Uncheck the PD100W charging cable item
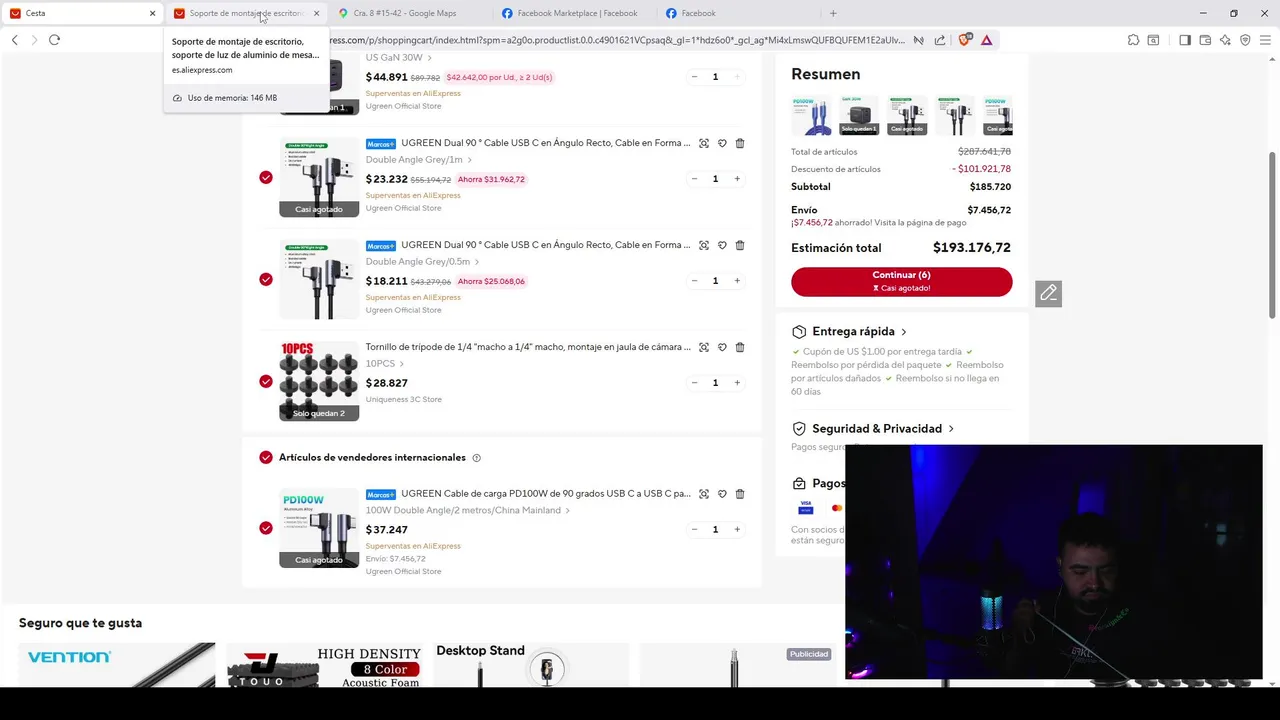This screenshot has width=1280, height=720. click(266, 528)
